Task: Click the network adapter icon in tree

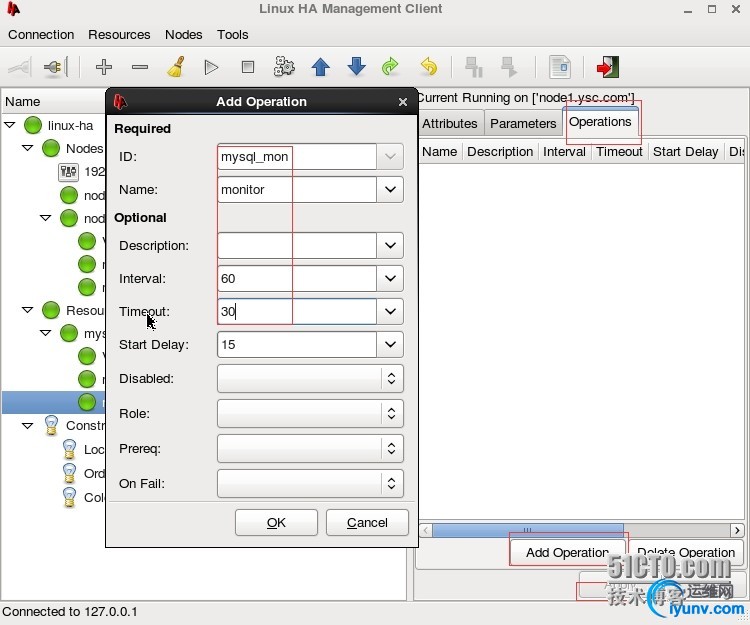Action: (68, 172)
